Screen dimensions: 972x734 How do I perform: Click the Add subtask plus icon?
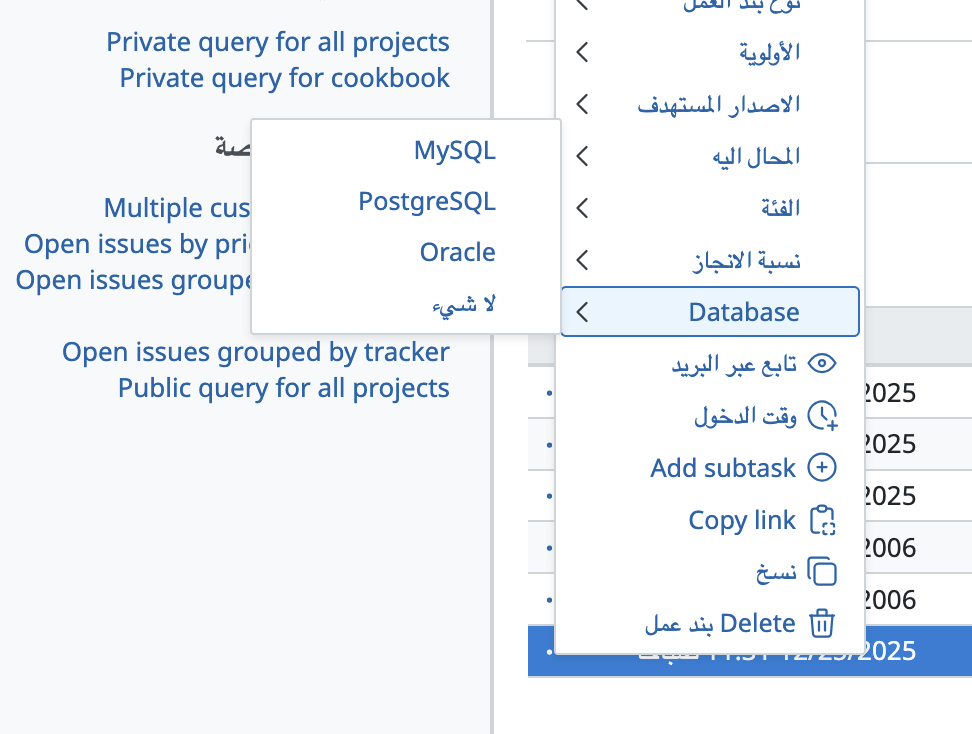pos(821,468)
